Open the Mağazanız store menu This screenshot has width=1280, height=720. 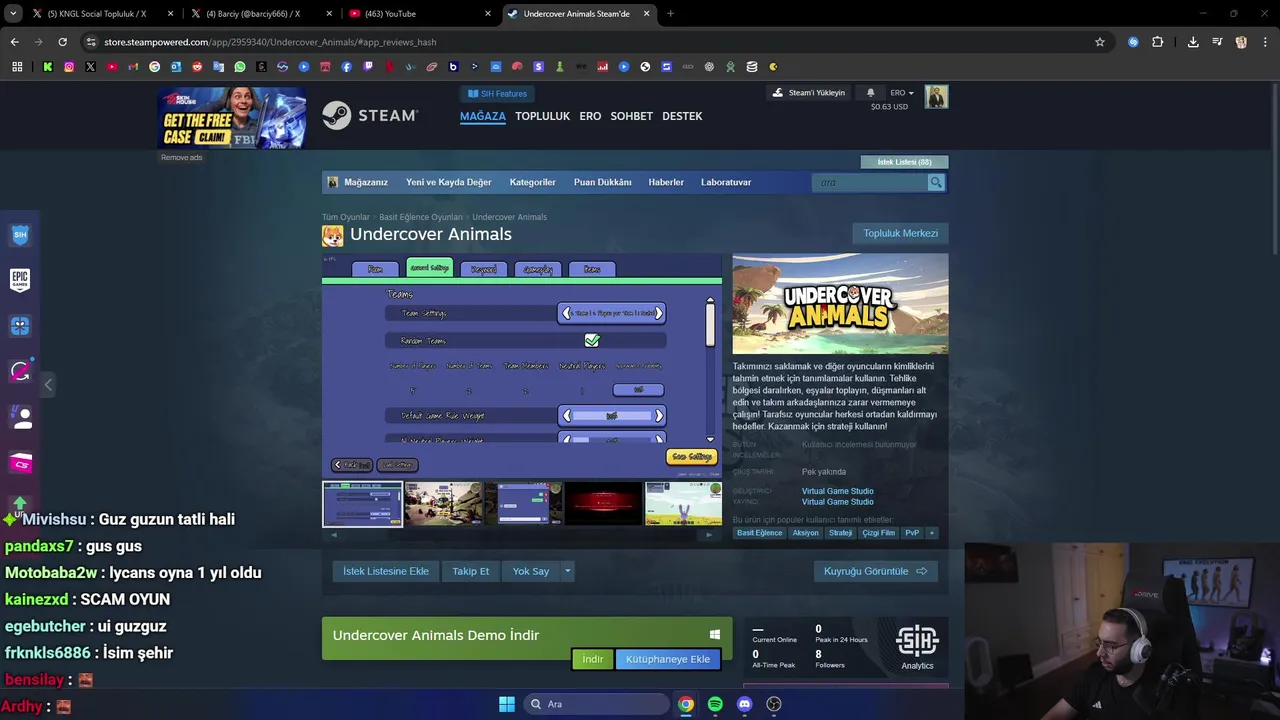366,182
